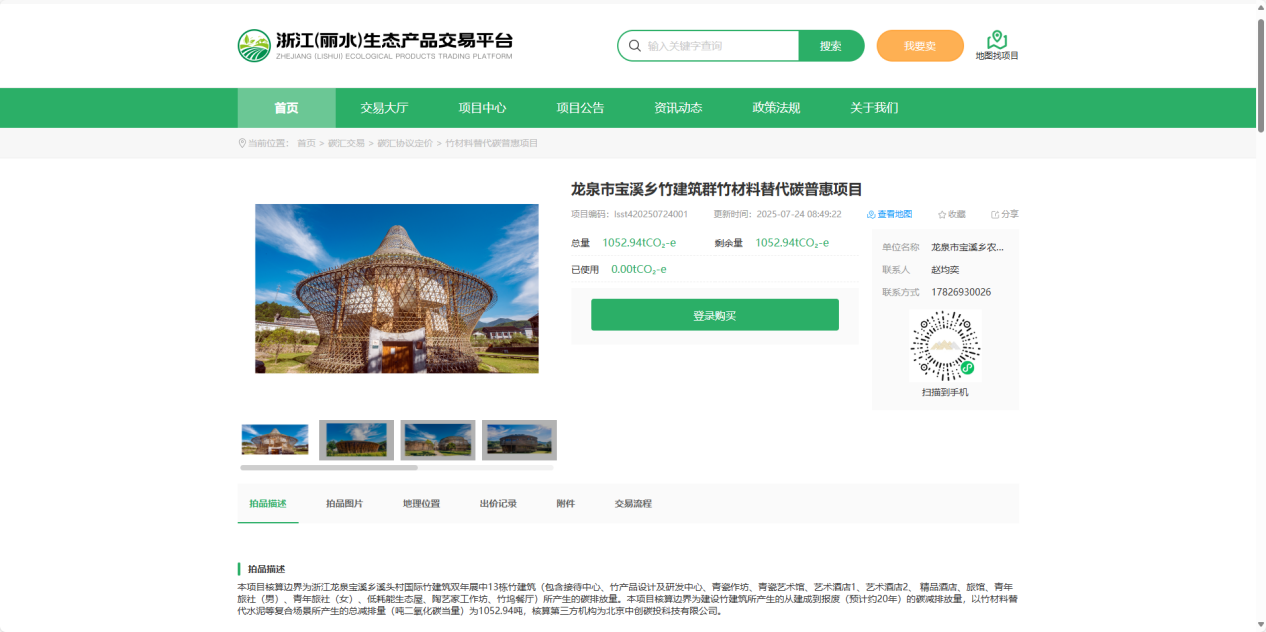
Task: Switch to the 拍品图片 tab
Action: 344,504
